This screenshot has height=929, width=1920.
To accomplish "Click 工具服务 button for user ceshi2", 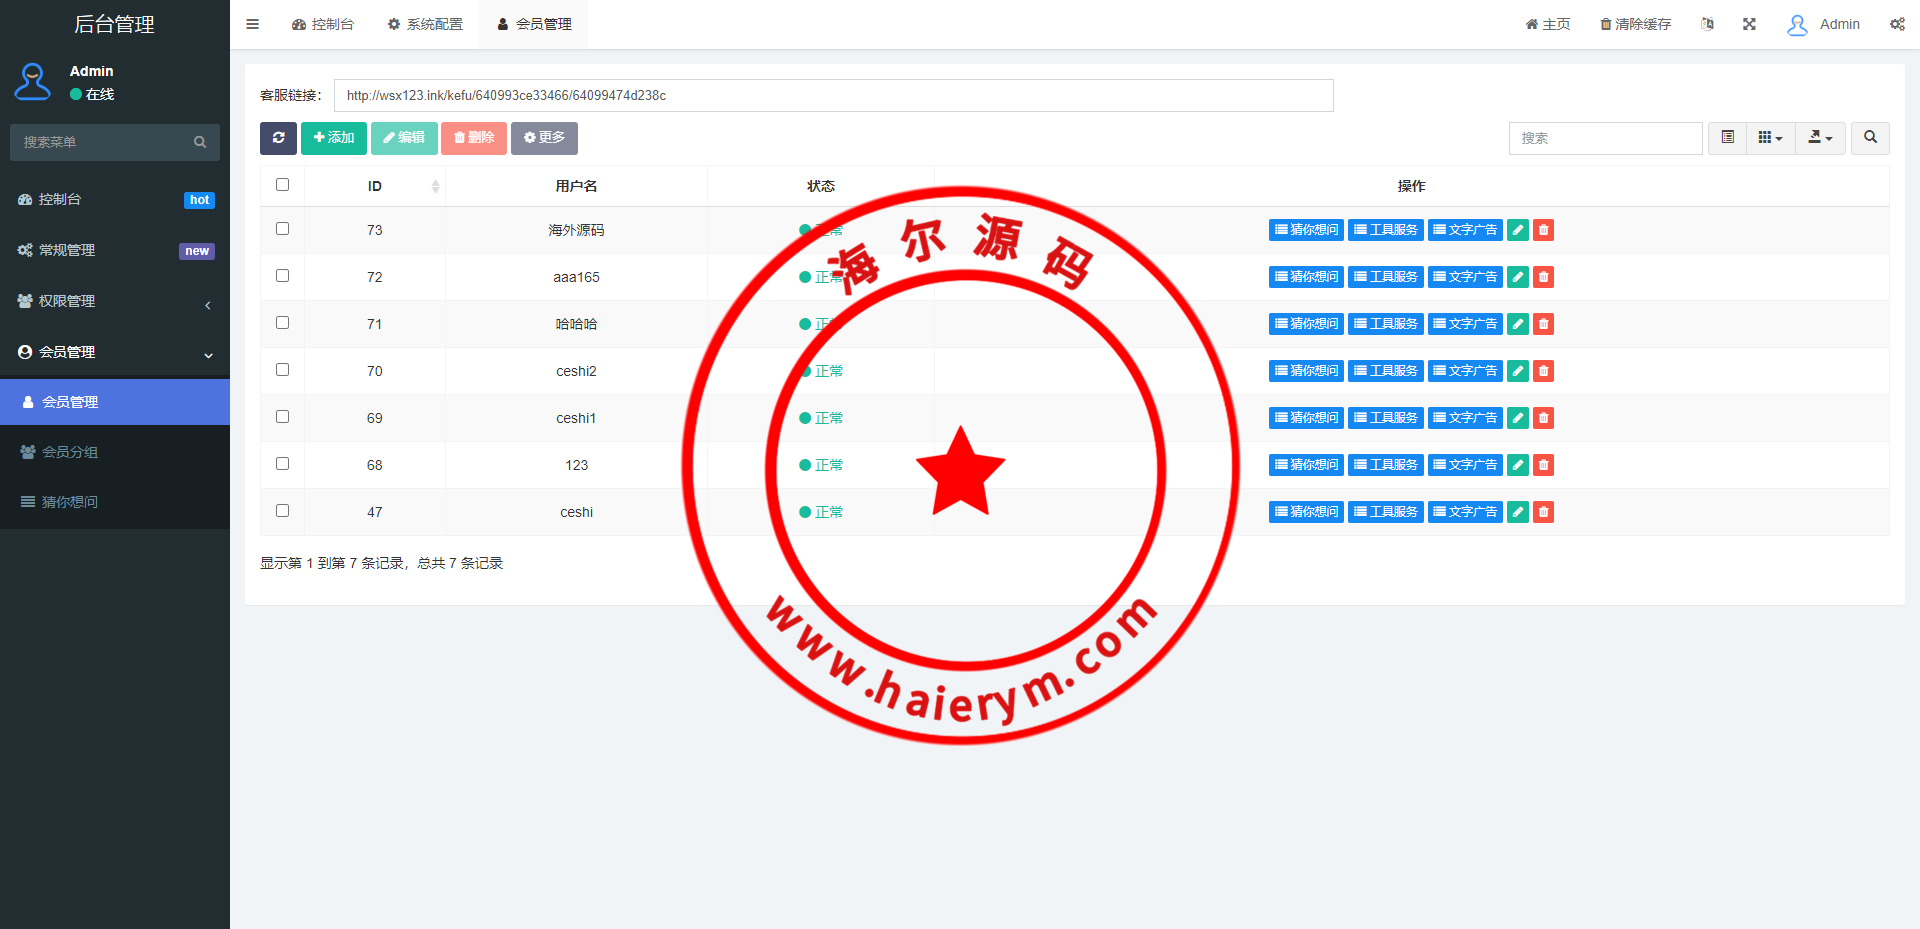I will [x=1385, y=371].
